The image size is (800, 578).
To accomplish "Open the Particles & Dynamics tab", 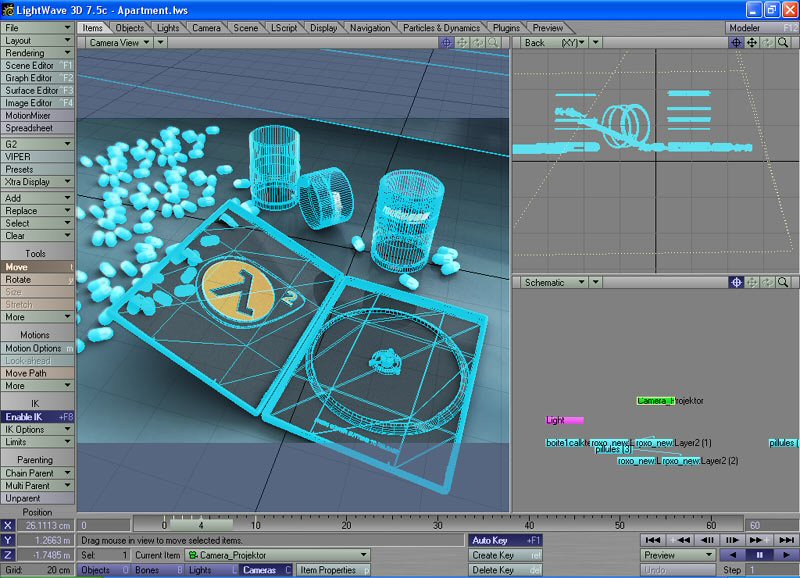I will tap(441, 28).
